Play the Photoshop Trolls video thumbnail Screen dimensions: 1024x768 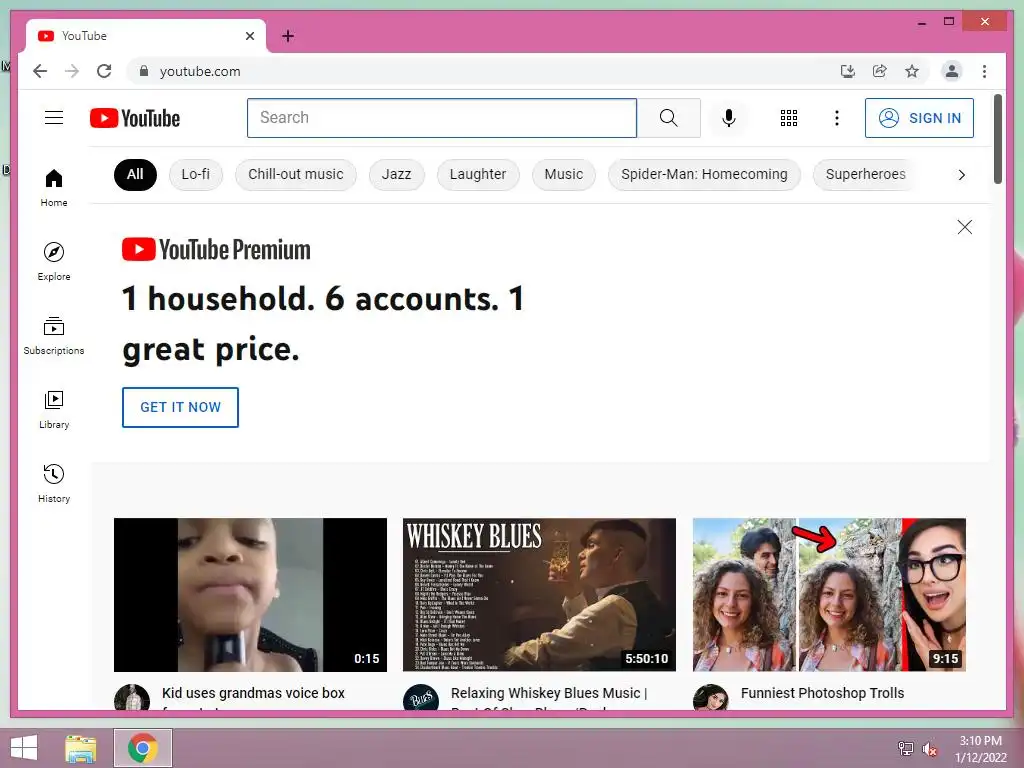829,594
